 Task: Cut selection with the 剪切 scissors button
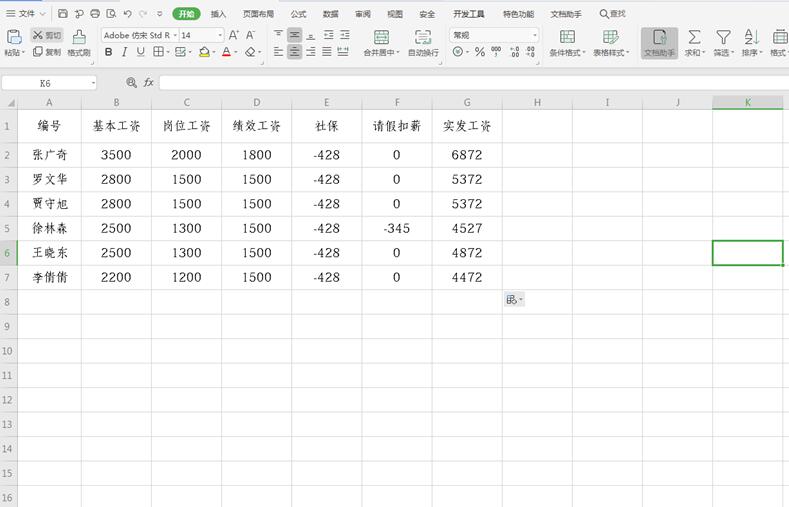coord(47,35)
